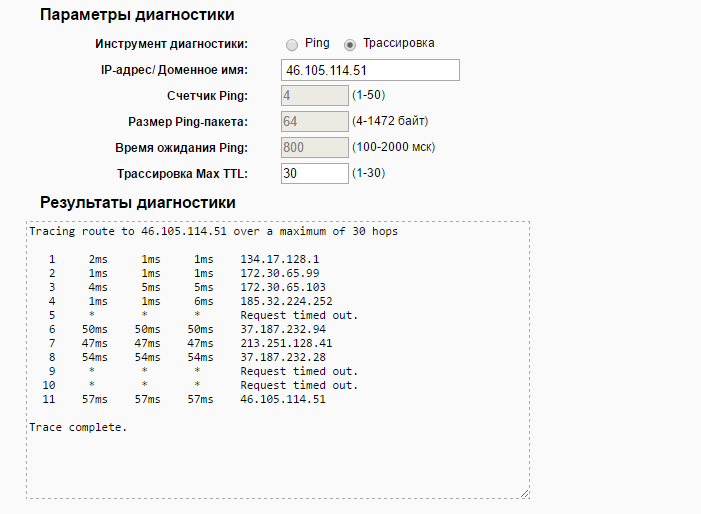This screenshot has width=701, height=514.
Task: Click the 'Trace complete.' text
Action: pos(78,427)
